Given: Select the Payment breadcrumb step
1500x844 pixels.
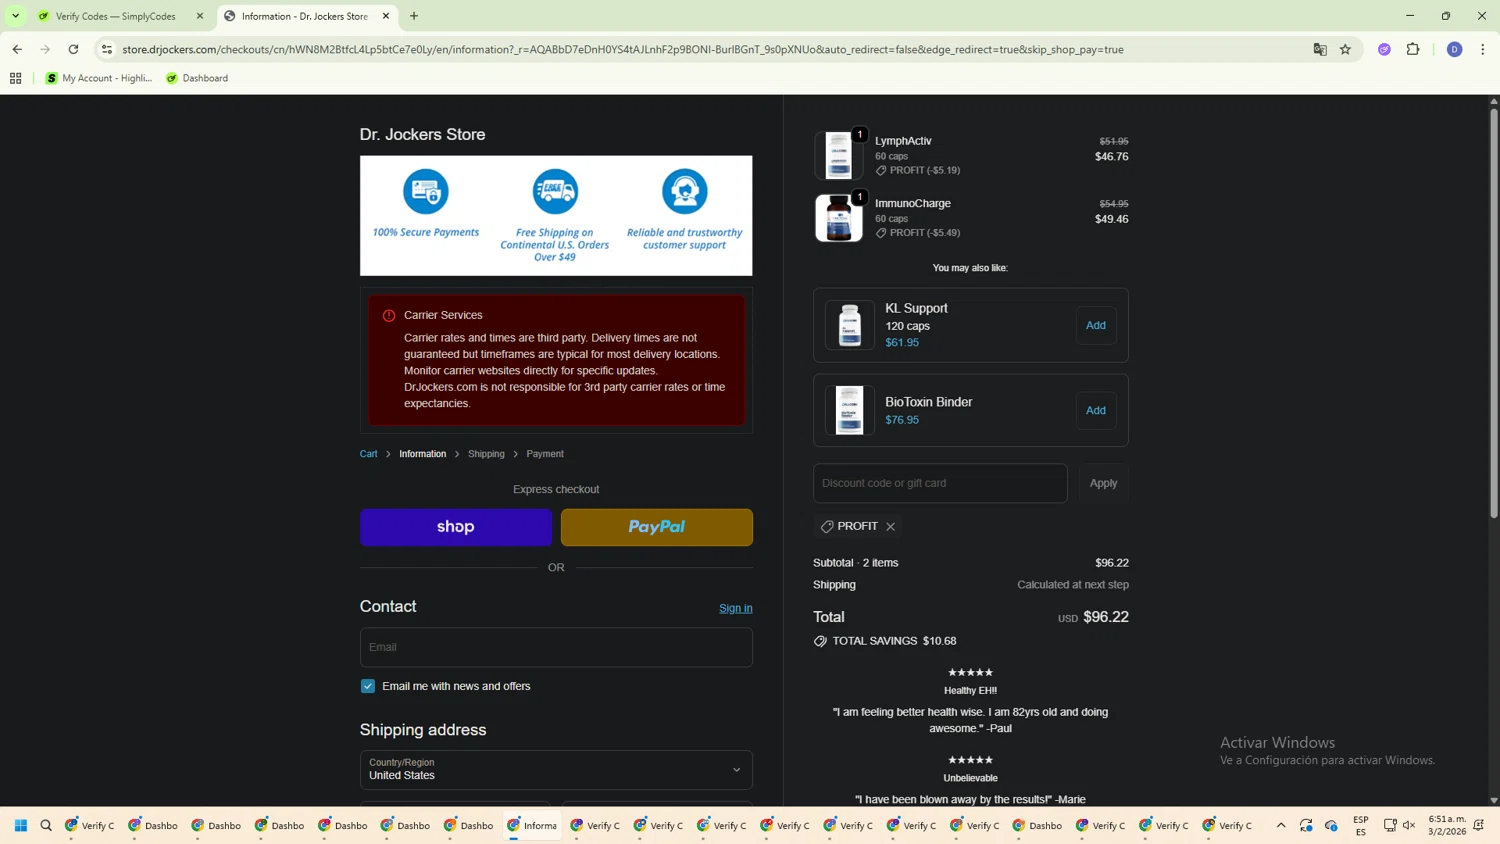Looking at the screenshot, I should click(545, 454).
